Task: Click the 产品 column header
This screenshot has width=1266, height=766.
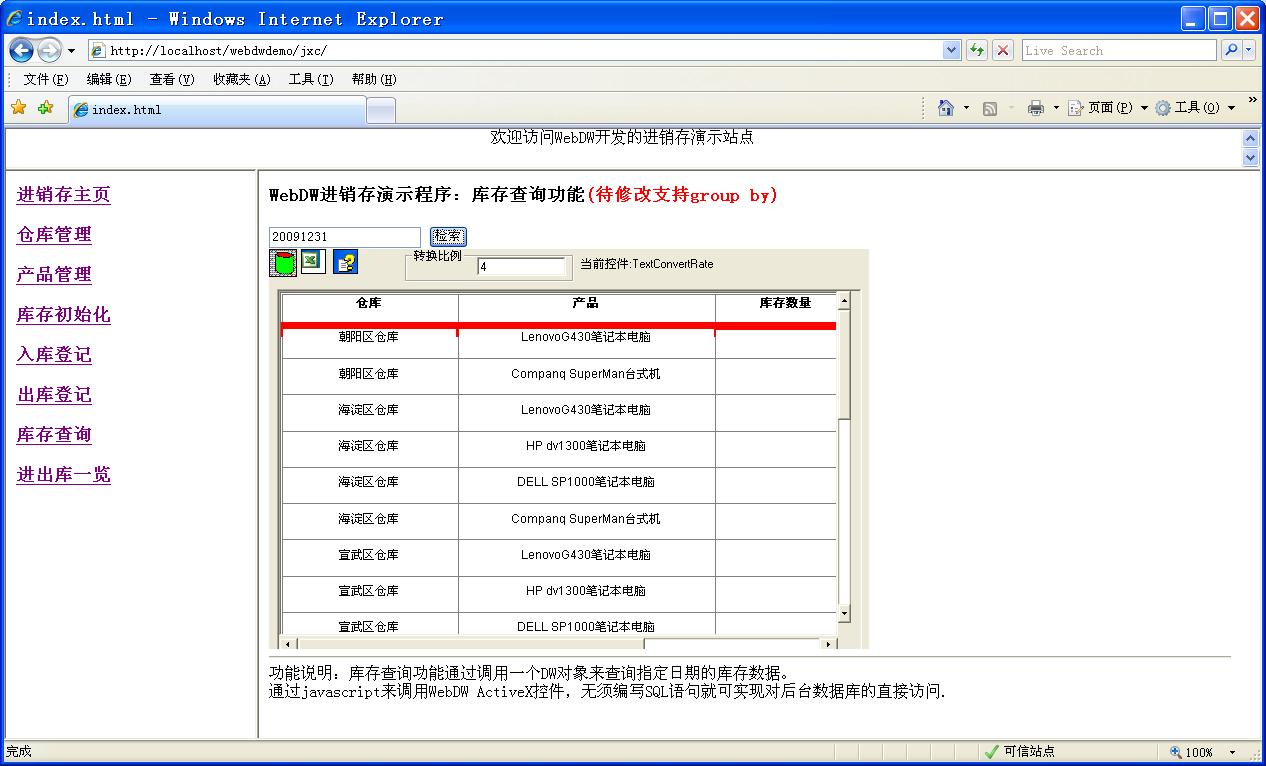Action: (x=586, y=303)
